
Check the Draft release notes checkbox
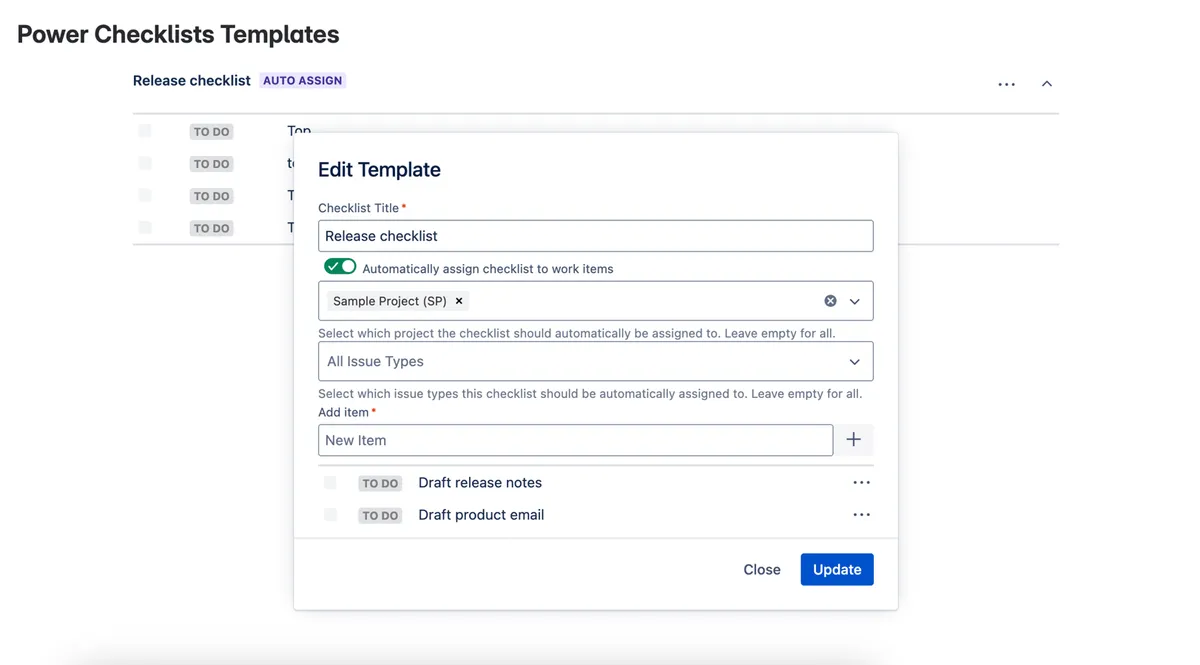coord(330,483)
